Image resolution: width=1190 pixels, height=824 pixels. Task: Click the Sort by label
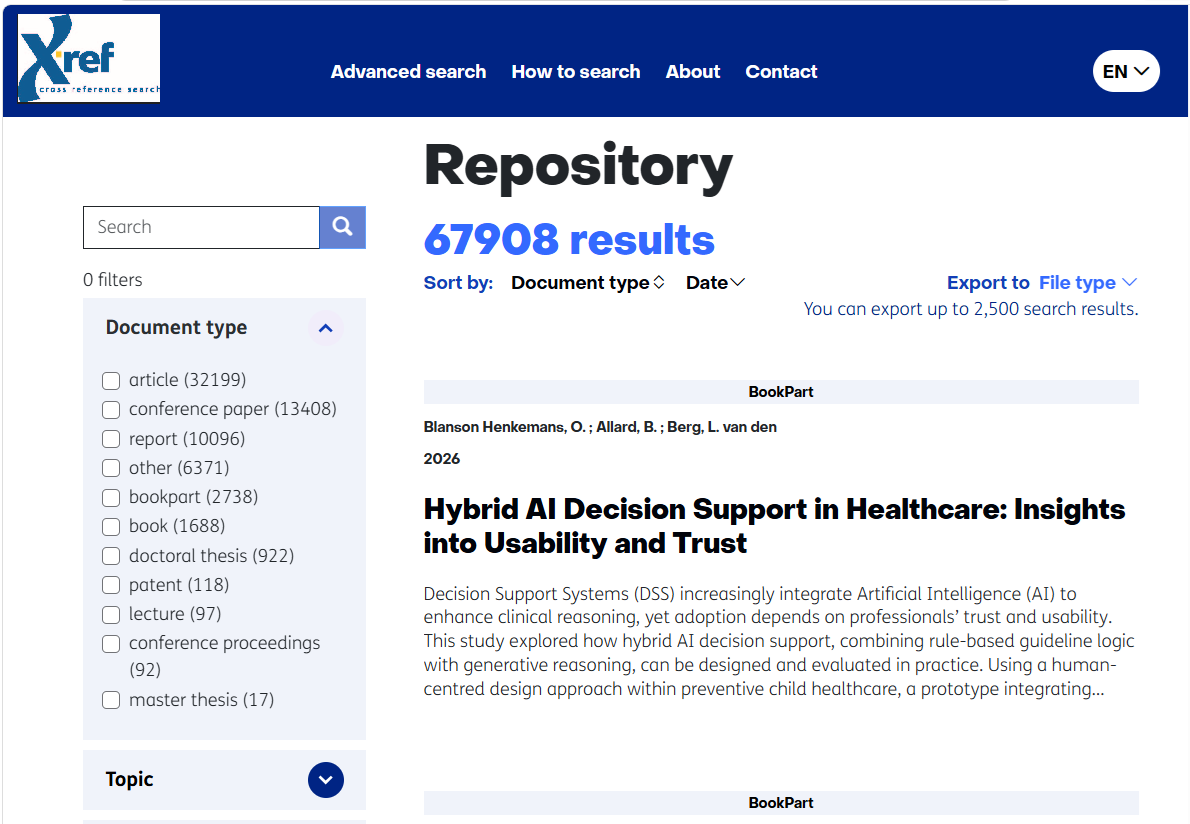pyautogui.click(x=458, y=282)
